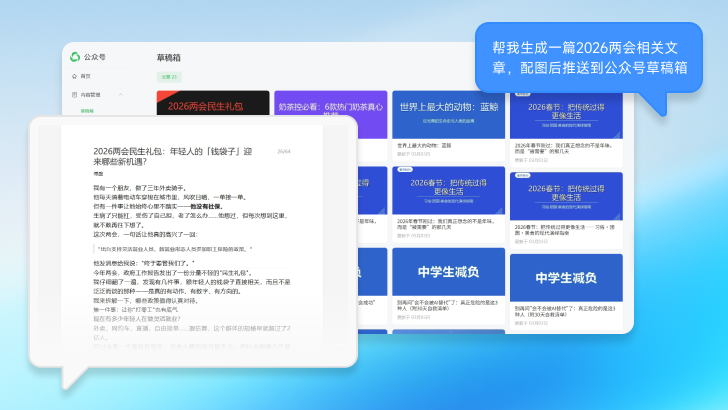Click paragraph 我有一个朋友，做了三年外卖骑手
Image resolution: width=728 pixels, height=410 pixels.
(x=140, y=188)
